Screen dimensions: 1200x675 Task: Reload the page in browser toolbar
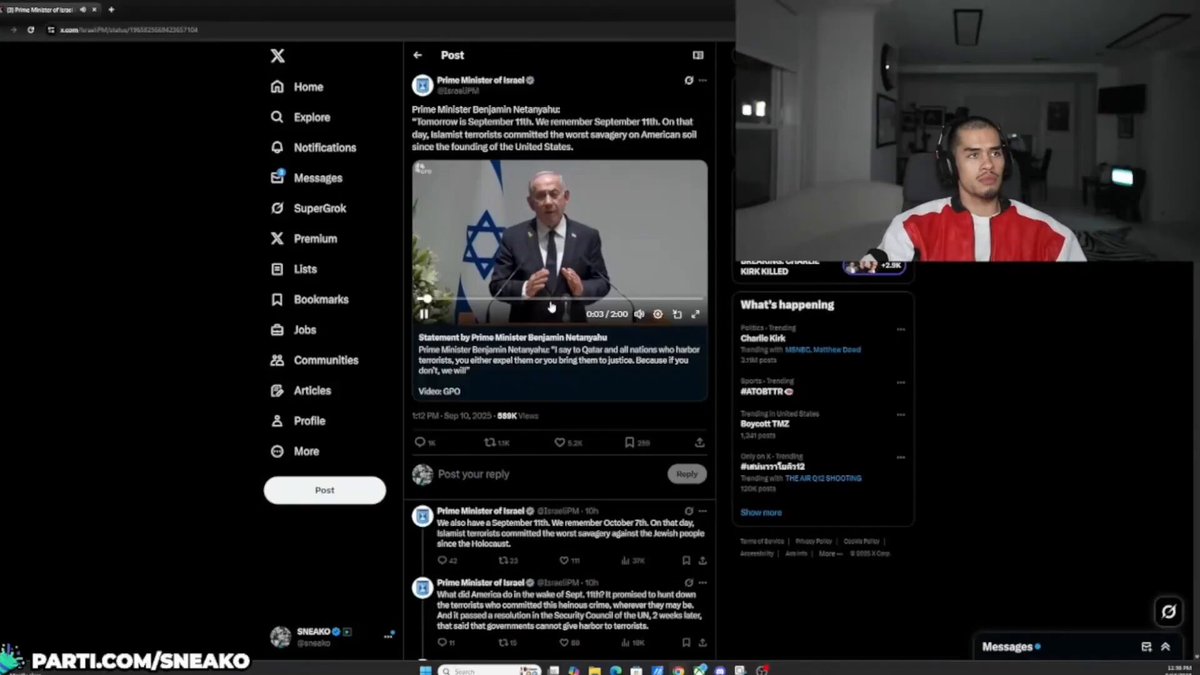(31, 30)
